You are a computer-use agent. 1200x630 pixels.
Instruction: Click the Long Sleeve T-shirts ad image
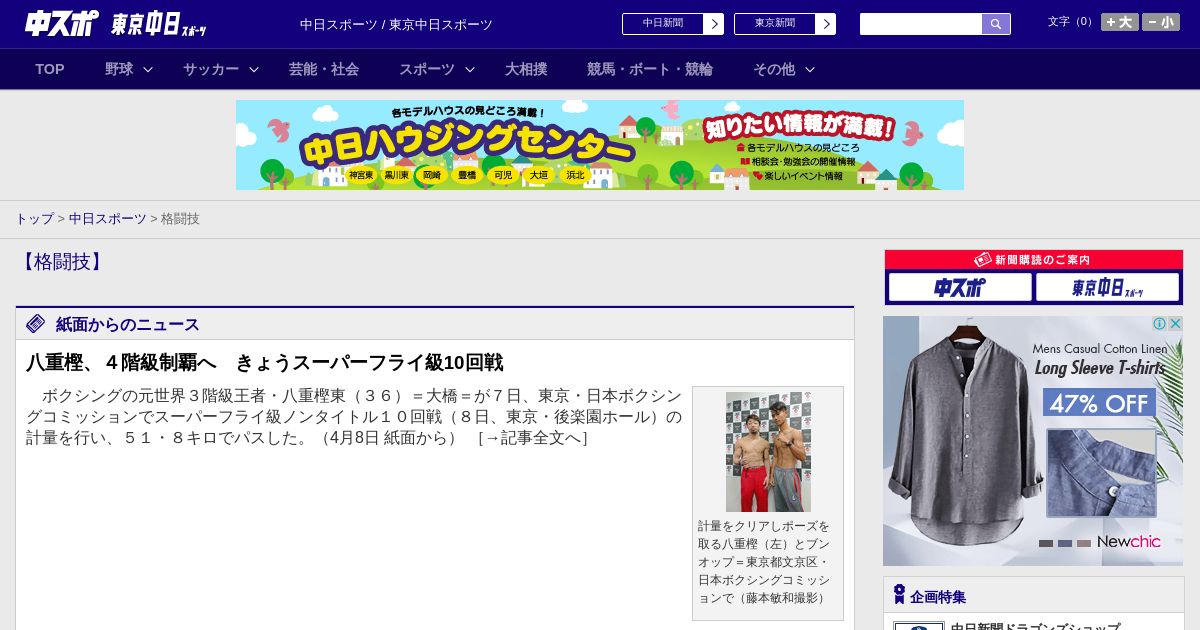coord(1033,441)
